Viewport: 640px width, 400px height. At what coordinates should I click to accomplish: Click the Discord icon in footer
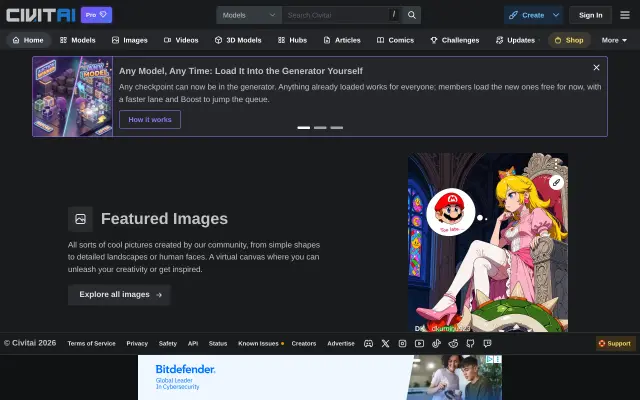[x=369, y=344]
